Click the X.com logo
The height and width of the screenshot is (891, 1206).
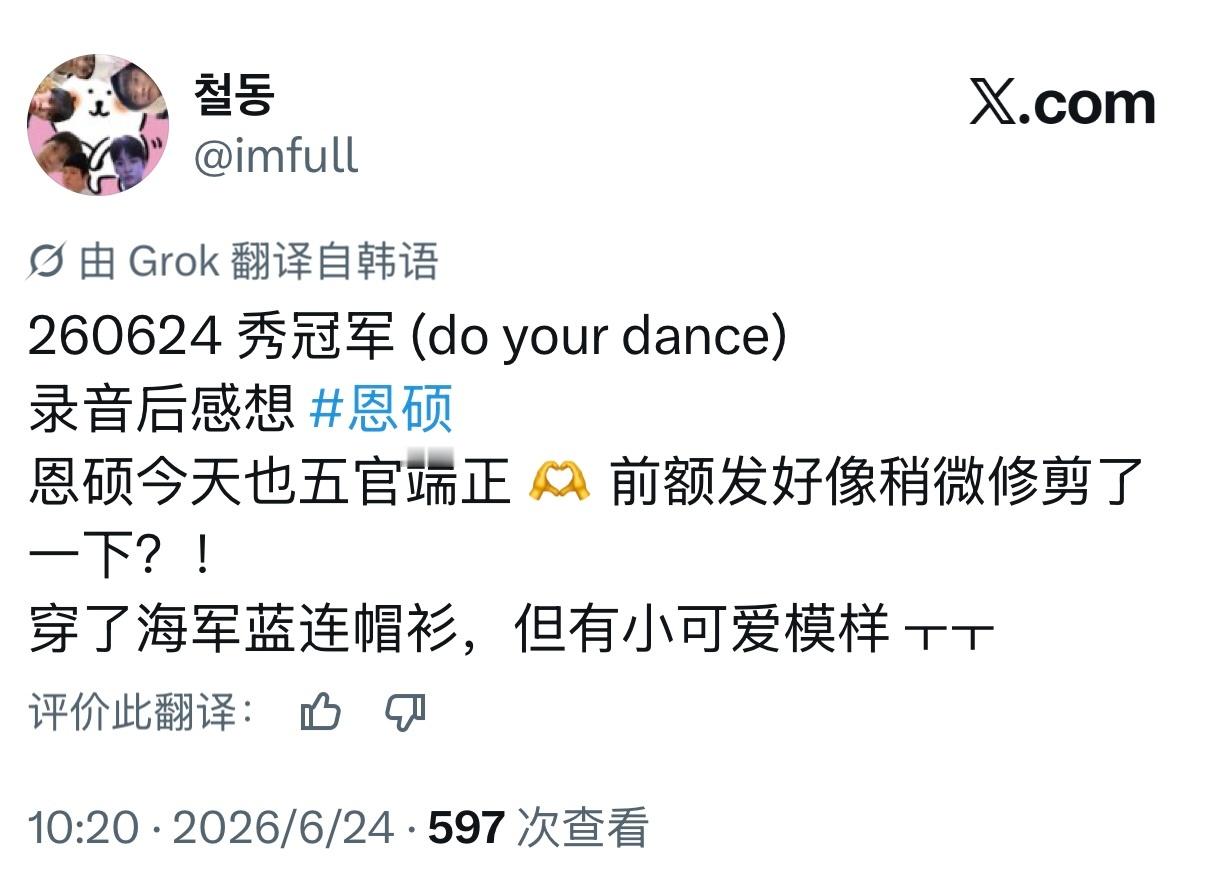tap(1062, 105)
